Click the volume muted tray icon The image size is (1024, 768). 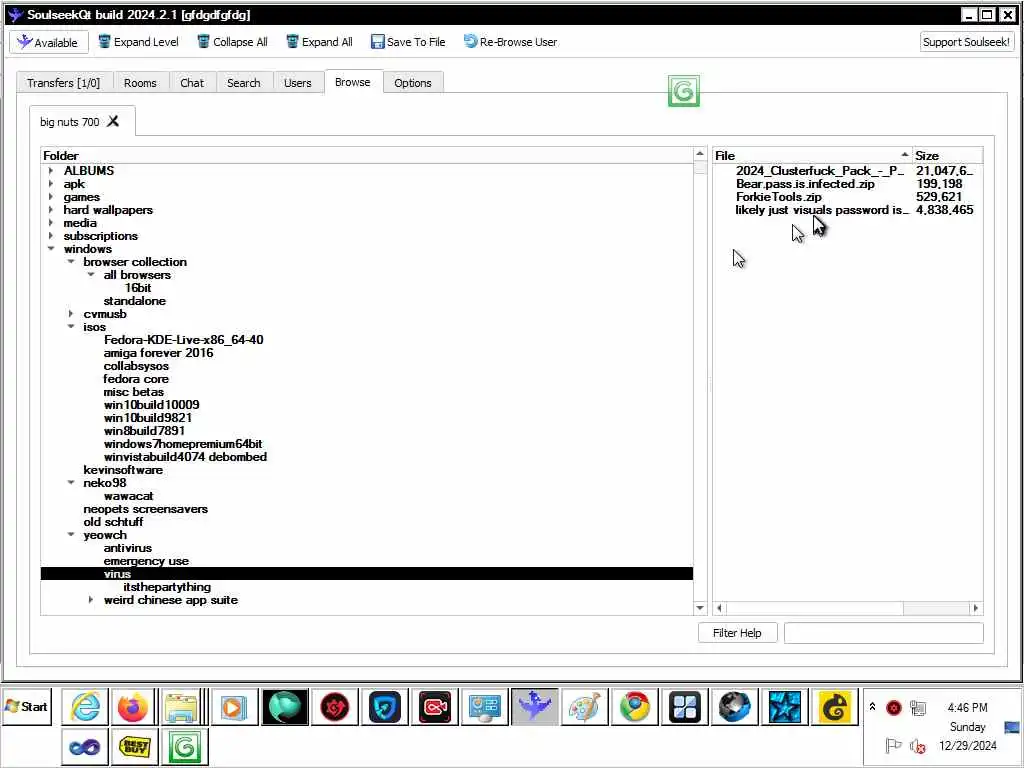click(918, 746)
